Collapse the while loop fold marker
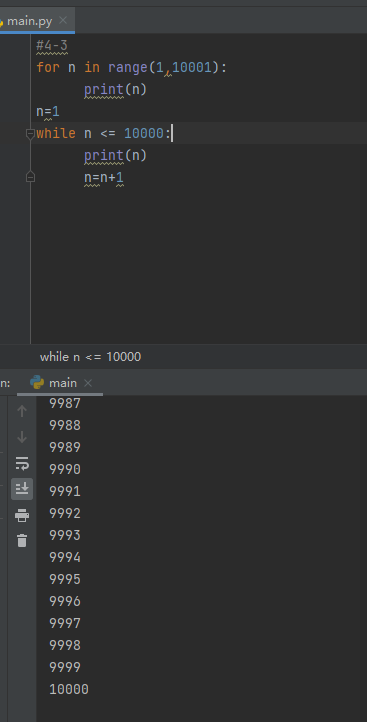Image resolution: width=367 pixels, height=722 pixels. [x=30, y=134]
